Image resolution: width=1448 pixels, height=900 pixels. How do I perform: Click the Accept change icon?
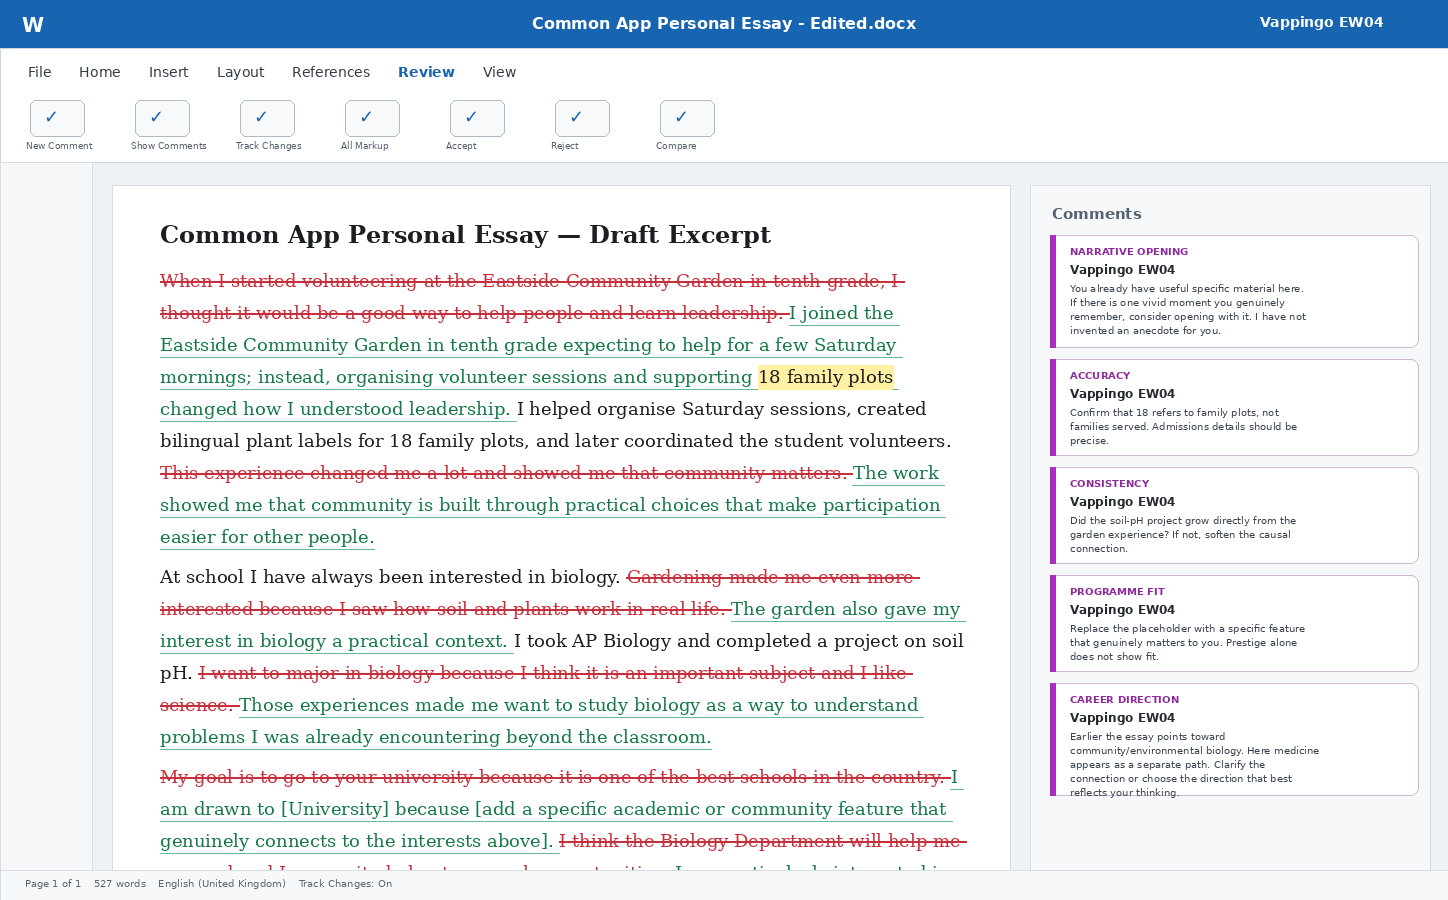click(477, 118)
